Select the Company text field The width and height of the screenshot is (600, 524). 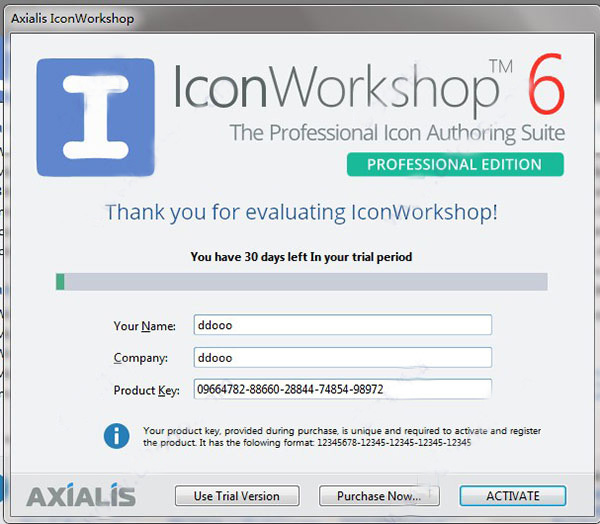point(342,357)
